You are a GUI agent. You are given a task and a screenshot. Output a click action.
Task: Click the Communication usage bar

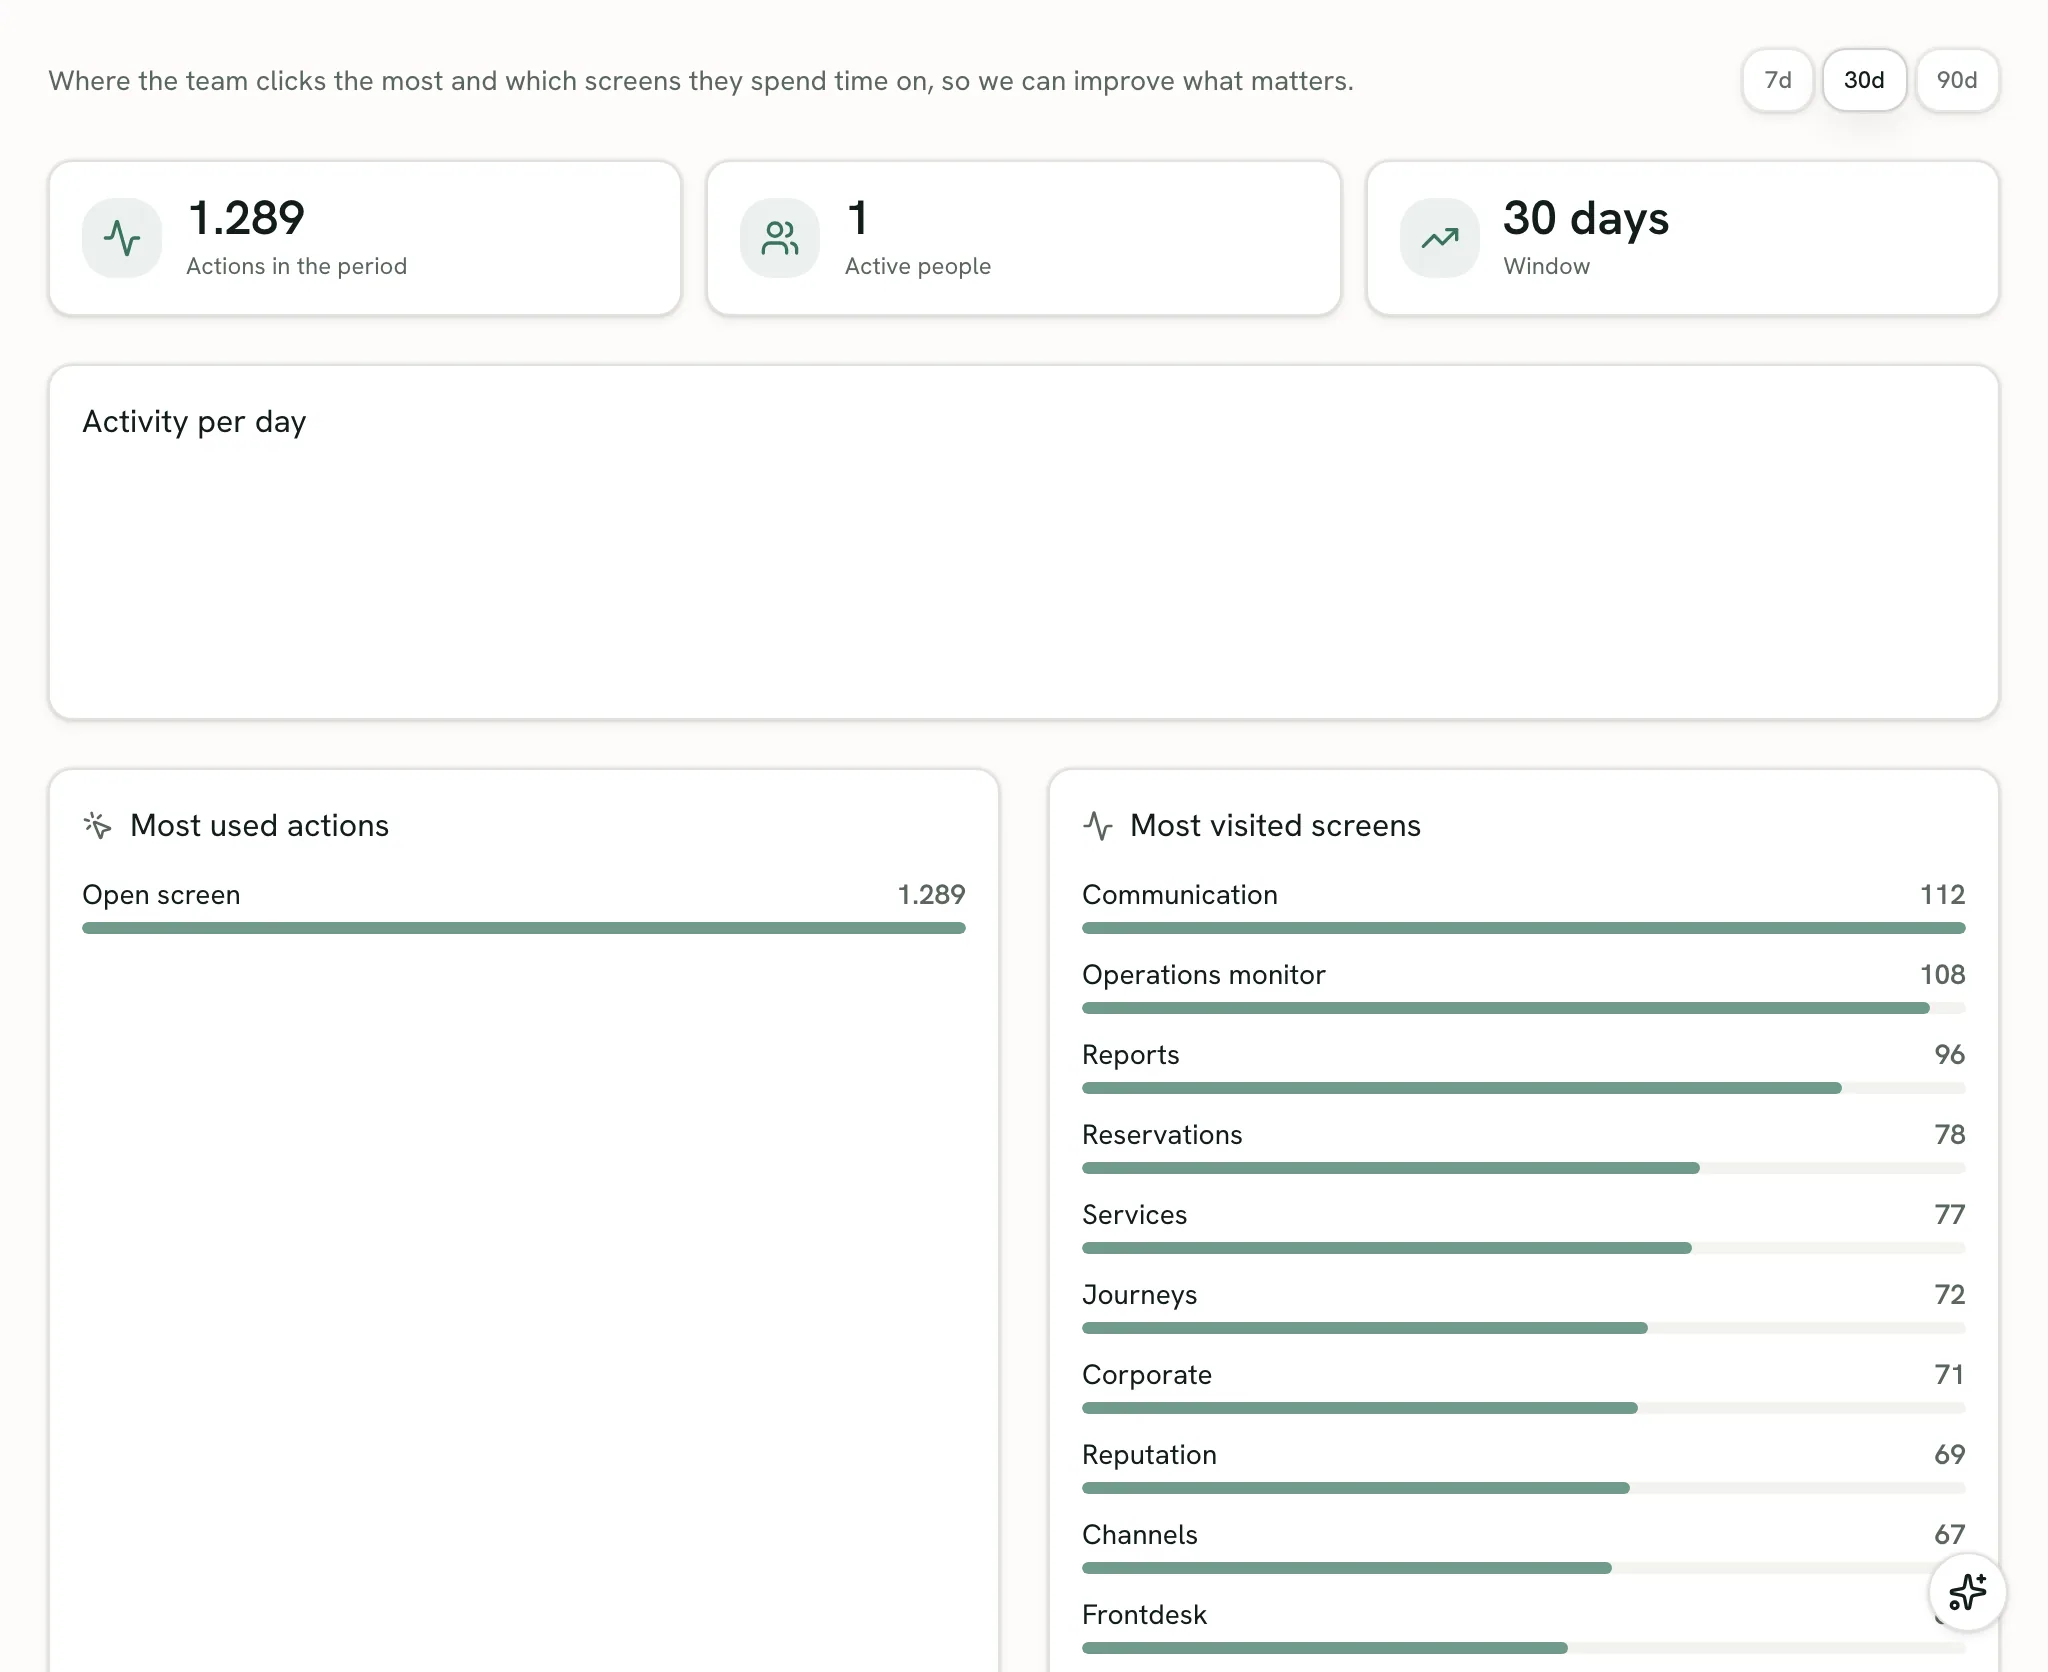point(1524,928)
